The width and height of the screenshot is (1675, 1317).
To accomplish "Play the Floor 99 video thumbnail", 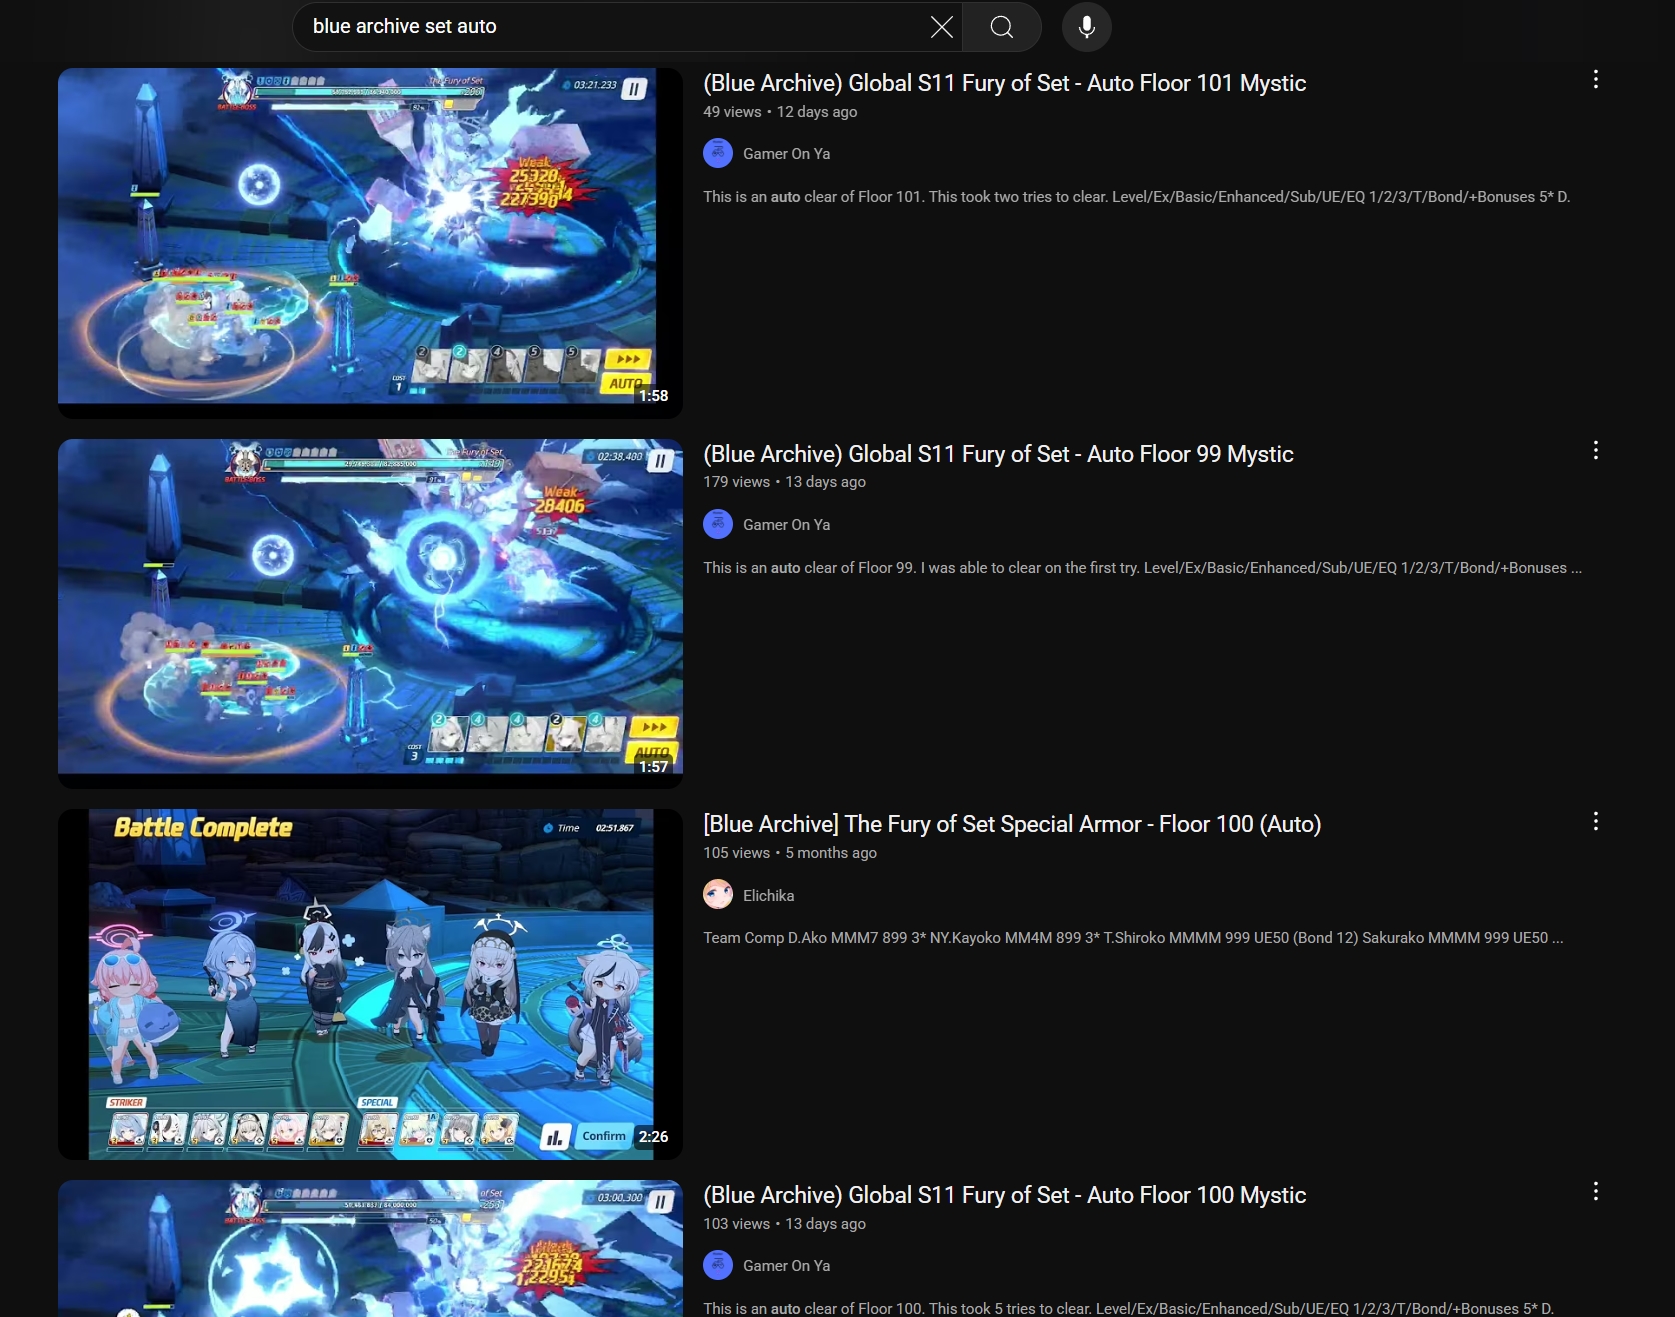I will [x=370, y=614].
